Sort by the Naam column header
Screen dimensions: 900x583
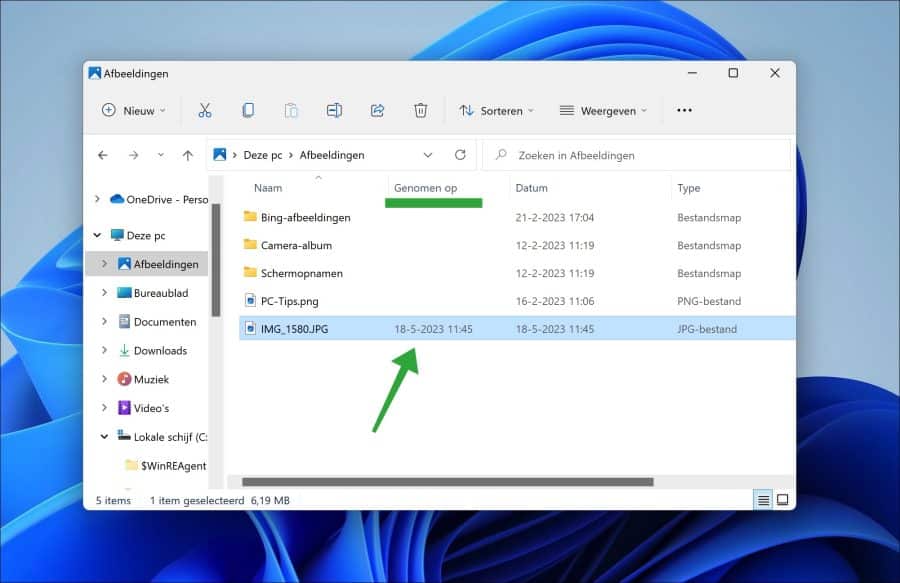pos(268,188)
